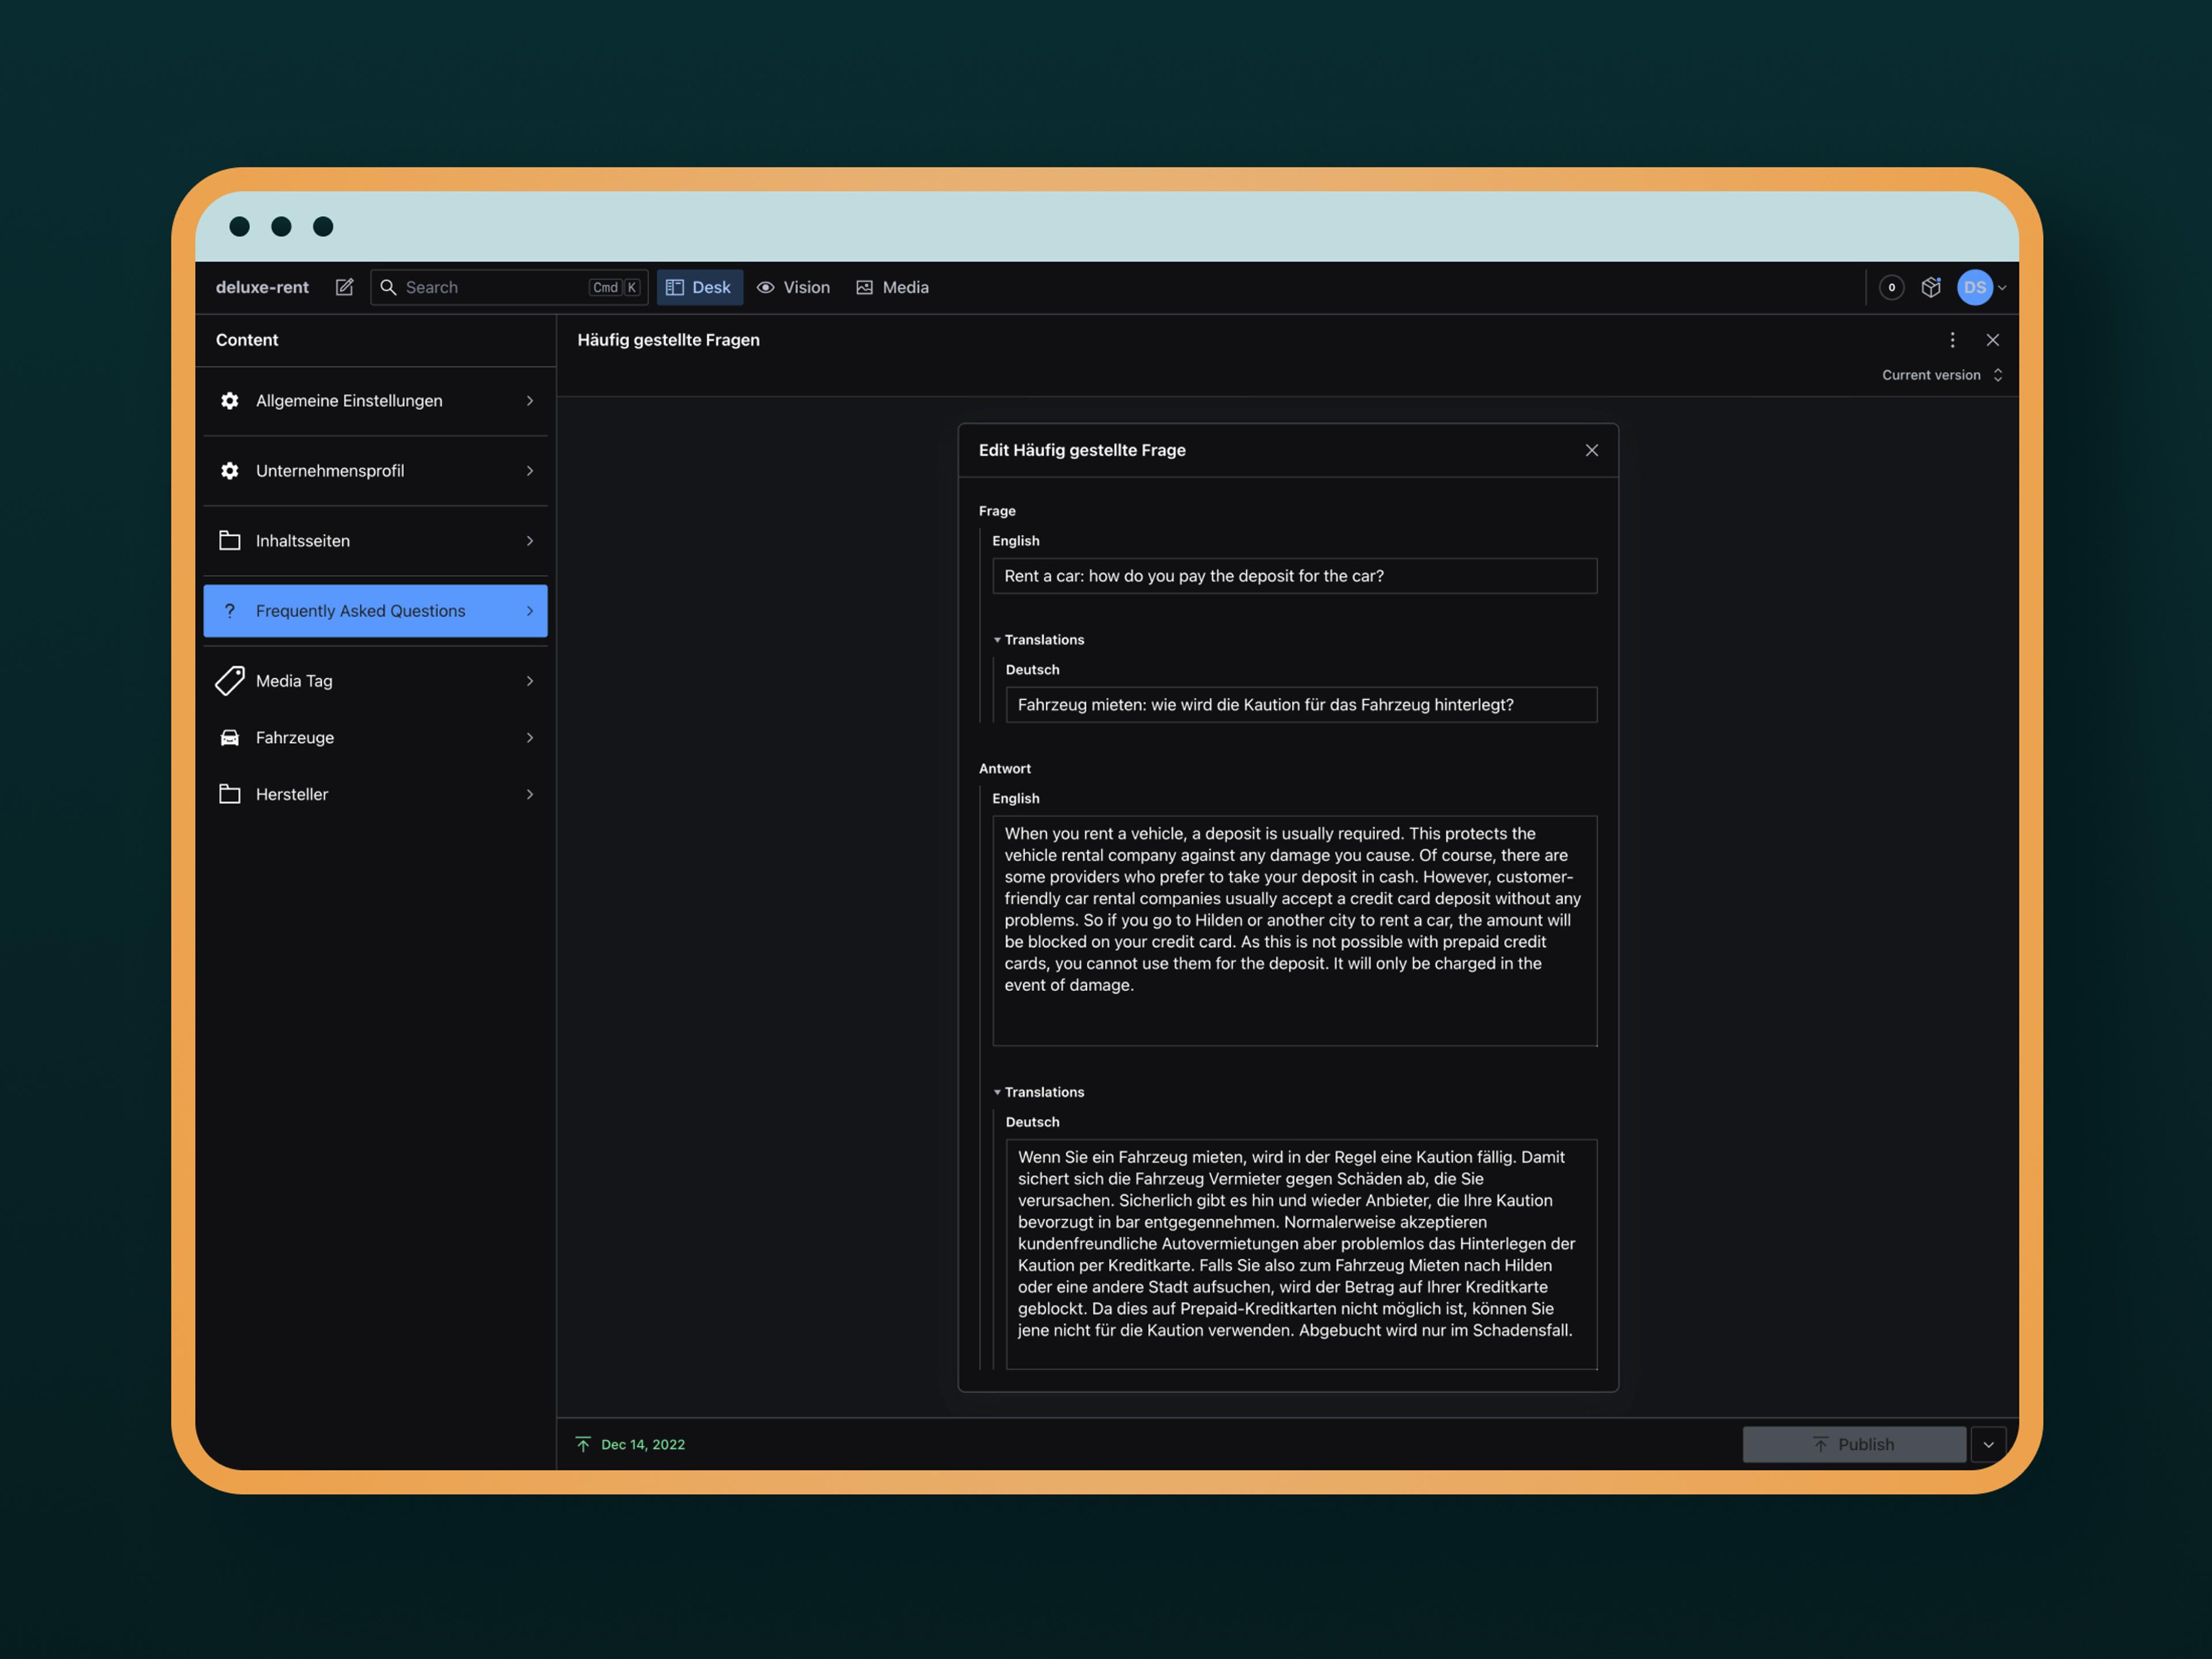Click the DS user avatar
Screen dimensions: 2212x1659
click(x=1974, y=287)
